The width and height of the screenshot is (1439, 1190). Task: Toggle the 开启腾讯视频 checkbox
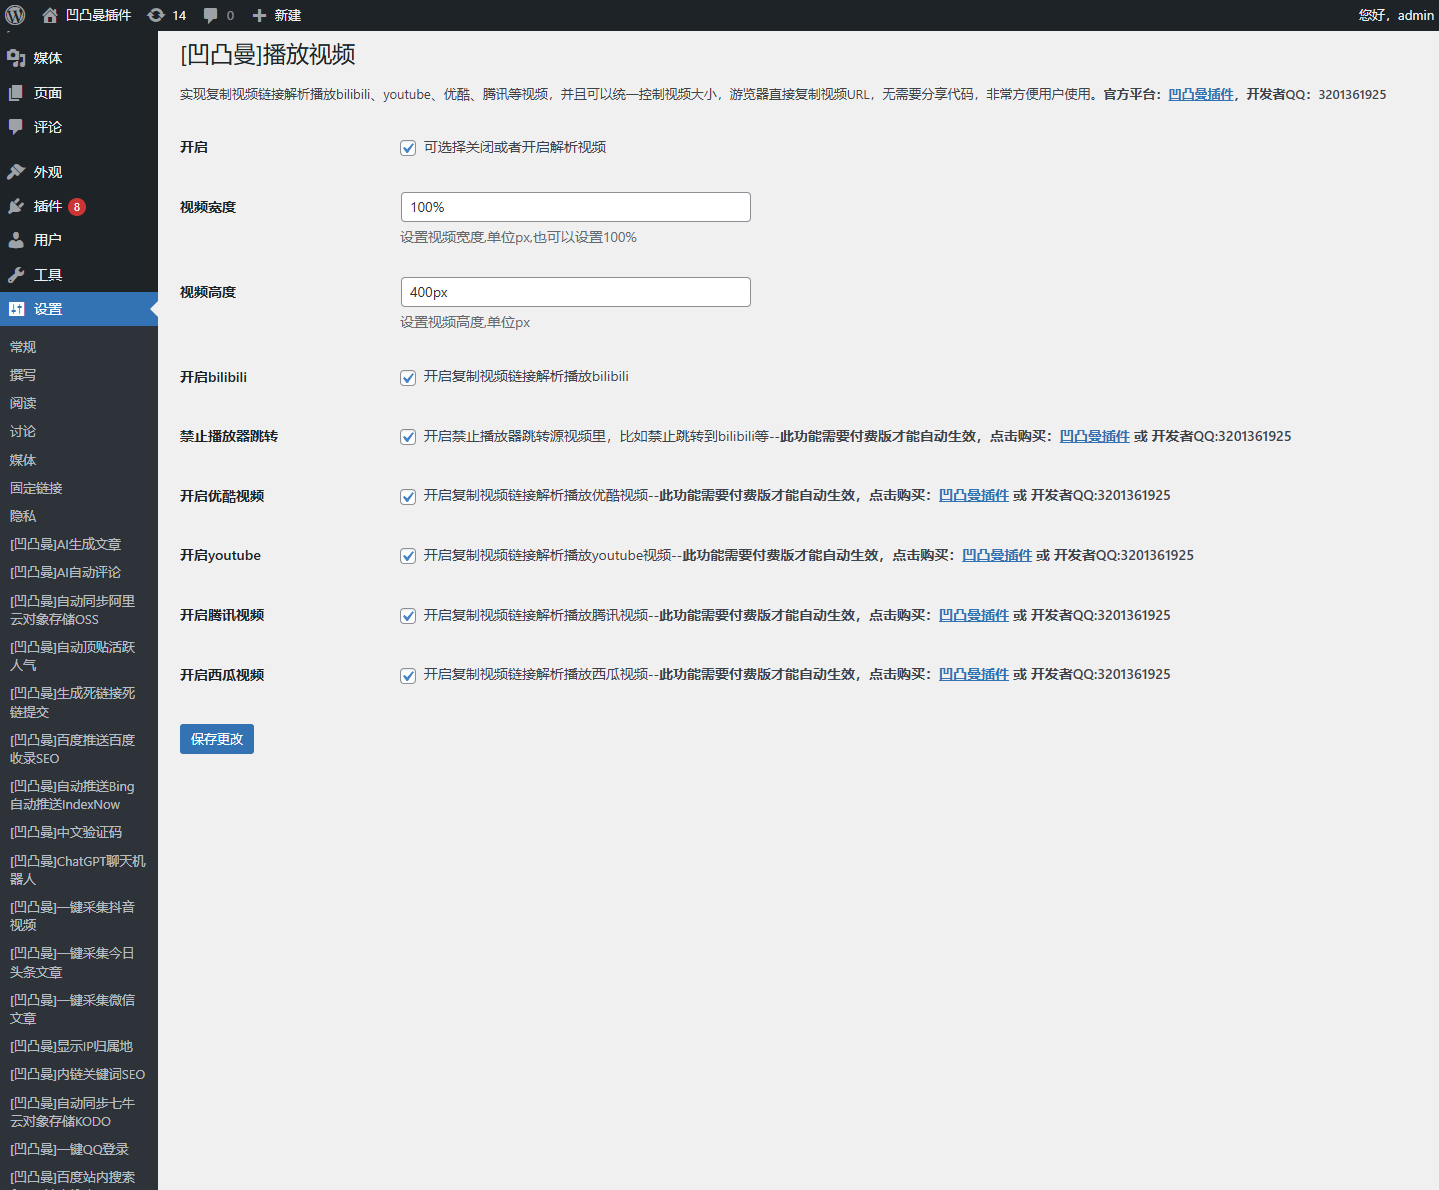click(x=408, y=616)
